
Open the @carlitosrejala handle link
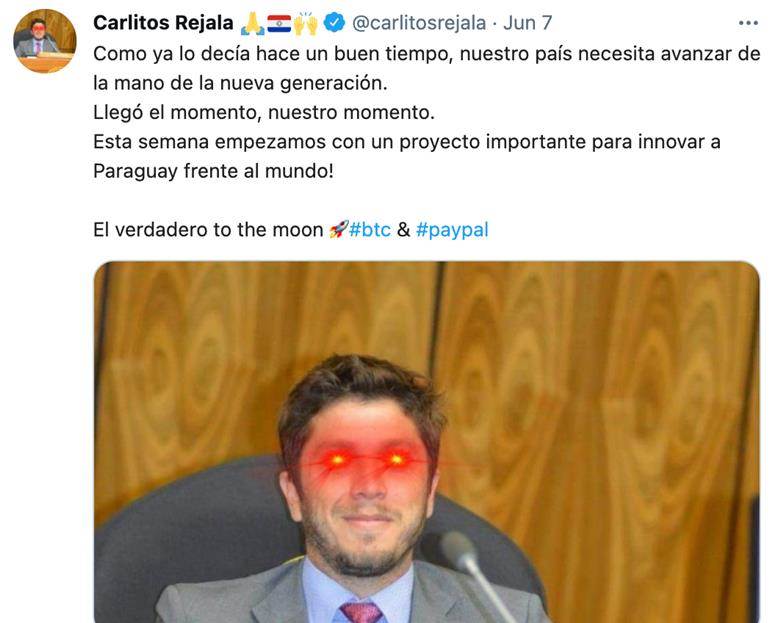click(419, 23)
